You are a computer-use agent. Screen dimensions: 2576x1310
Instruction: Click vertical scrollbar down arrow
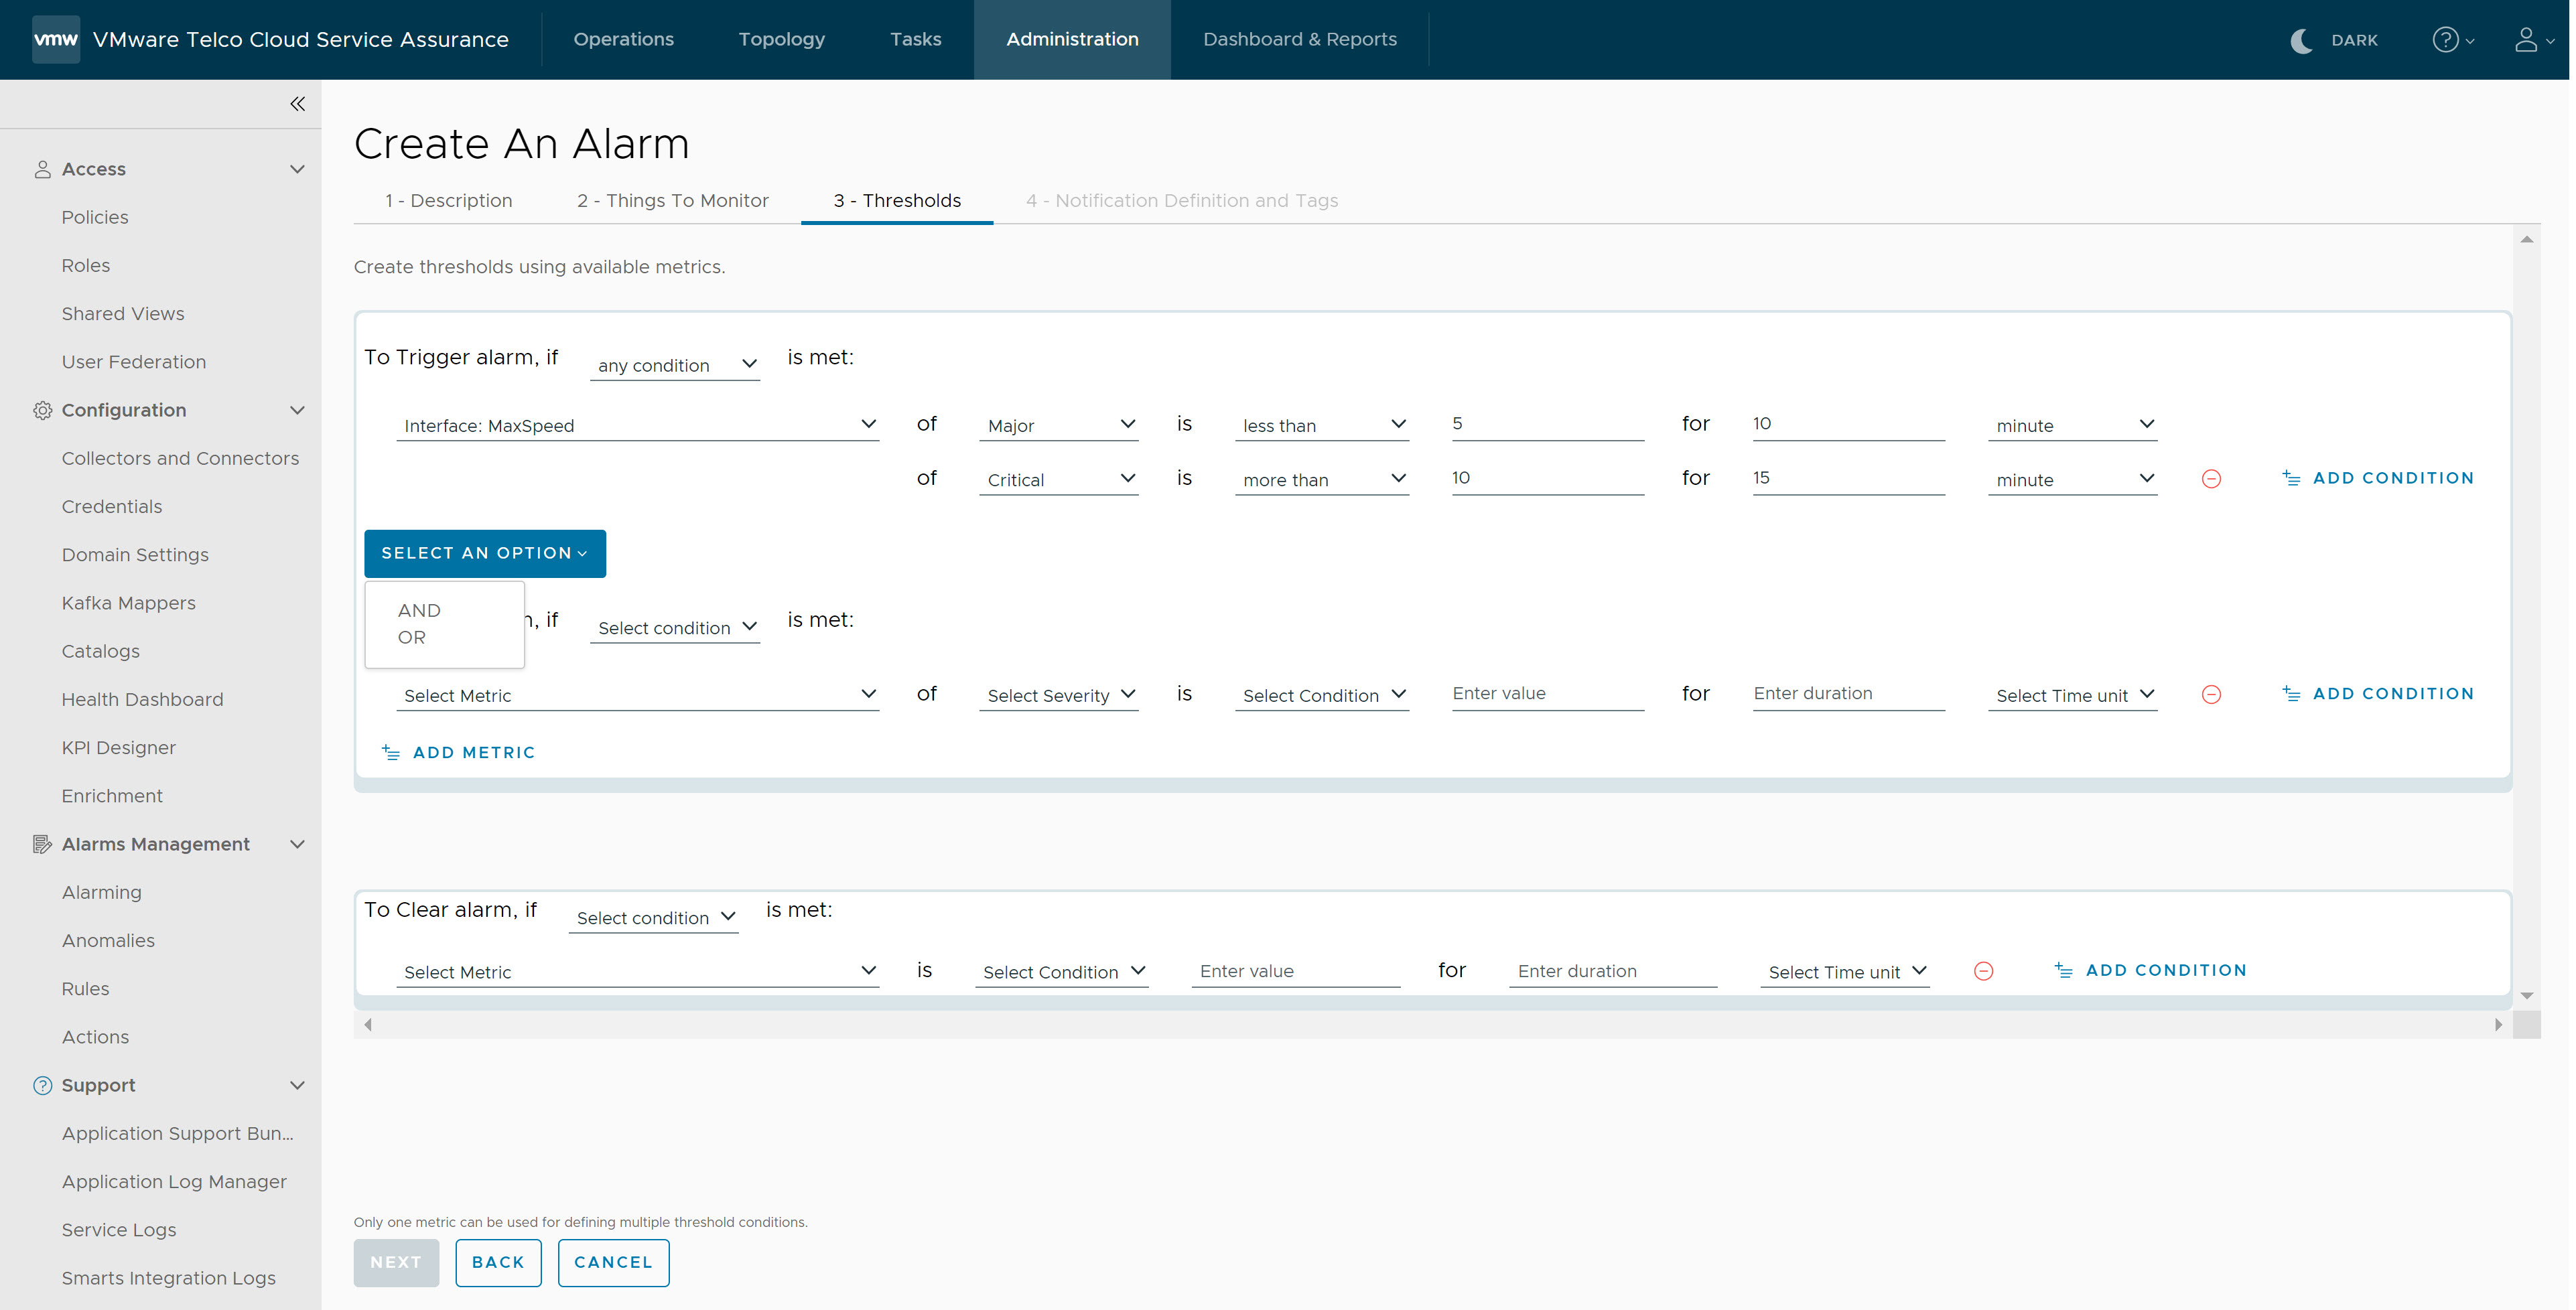[x=2526, y=996]
